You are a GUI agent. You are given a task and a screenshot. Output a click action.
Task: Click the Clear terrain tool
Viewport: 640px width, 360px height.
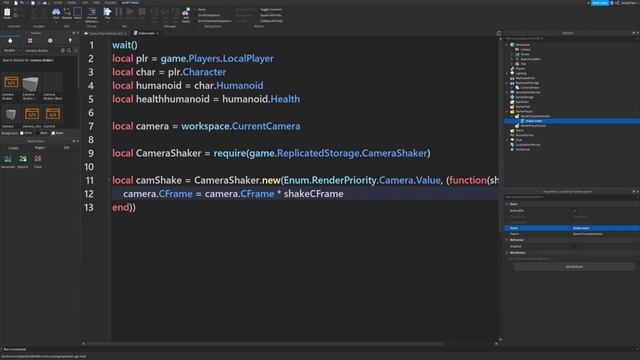coord(38,161)
